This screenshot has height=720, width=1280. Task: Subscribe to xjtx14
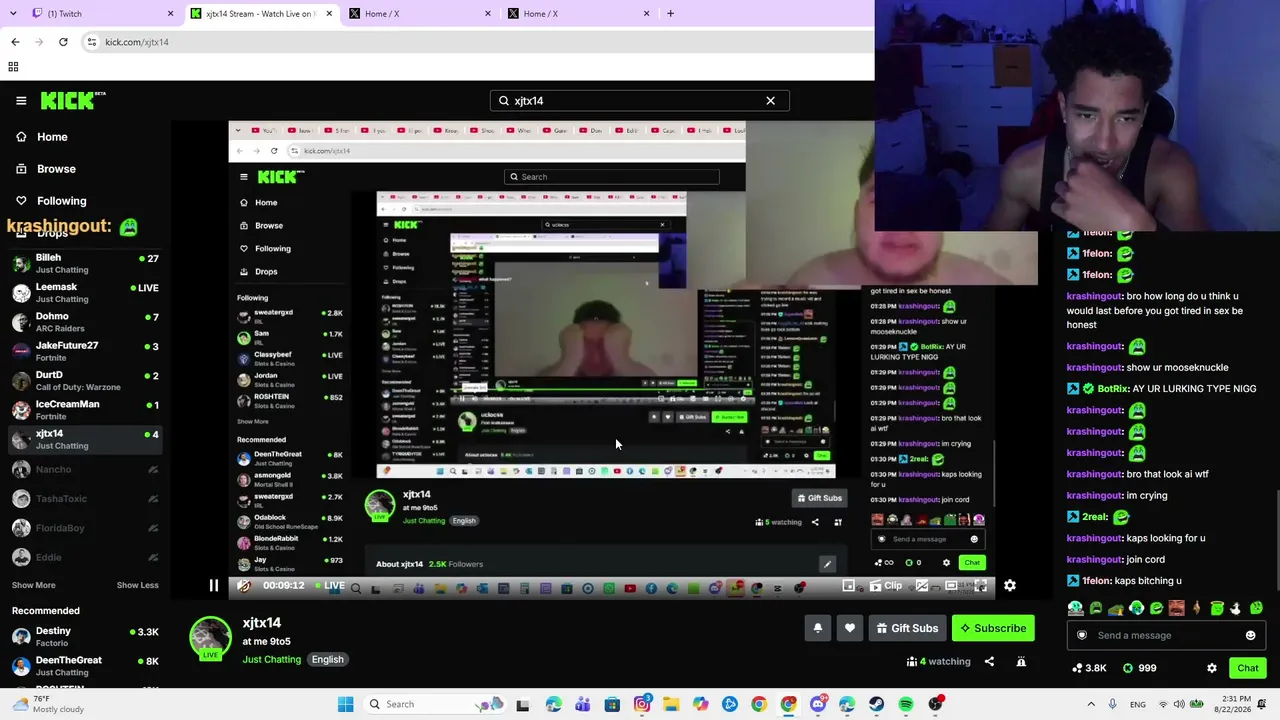pyautogui.click(x=993, y=628)
